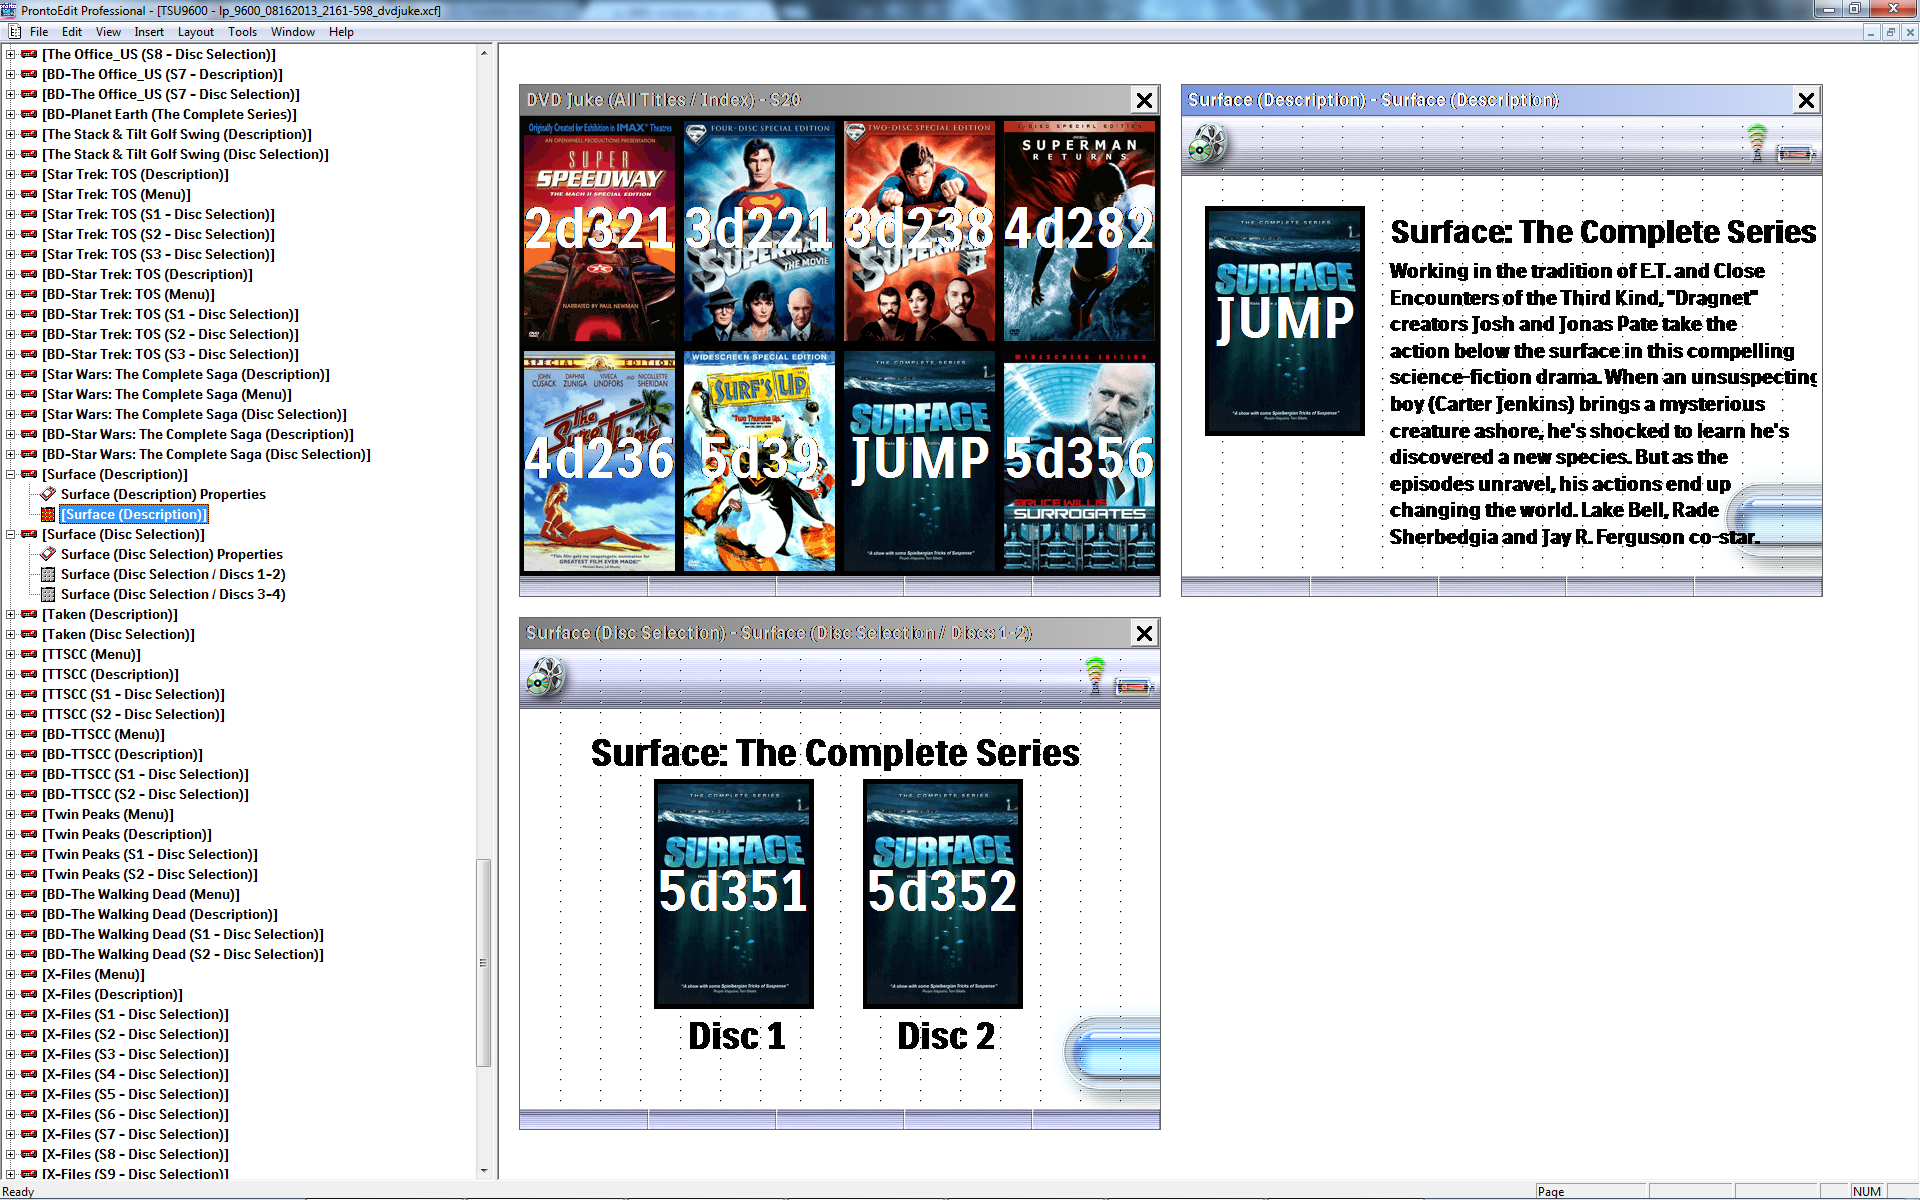Open the View menu
This screenshot has height=1200, width=1920.
point(108,32)
